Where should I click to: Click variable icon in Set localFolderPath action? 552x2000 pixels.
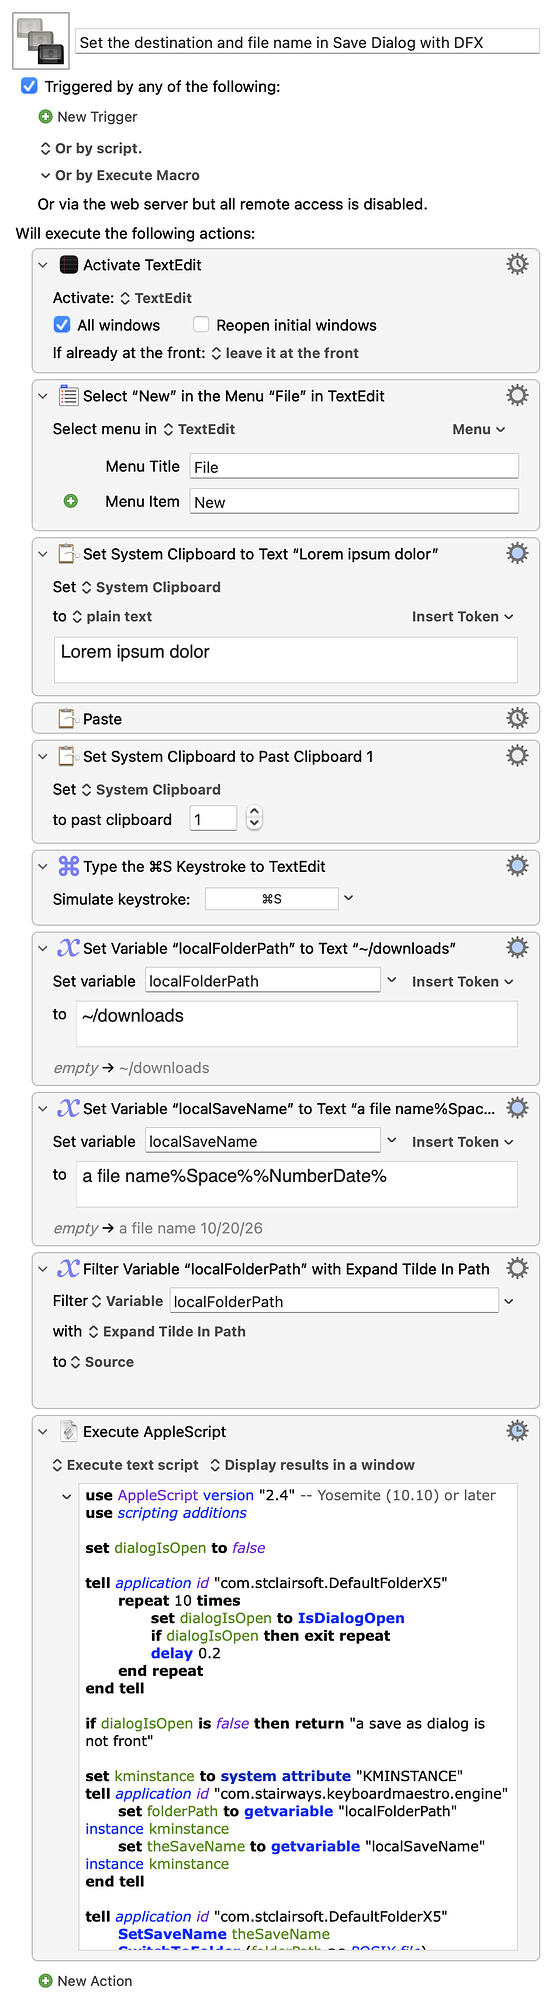click(x=68, y=948)
